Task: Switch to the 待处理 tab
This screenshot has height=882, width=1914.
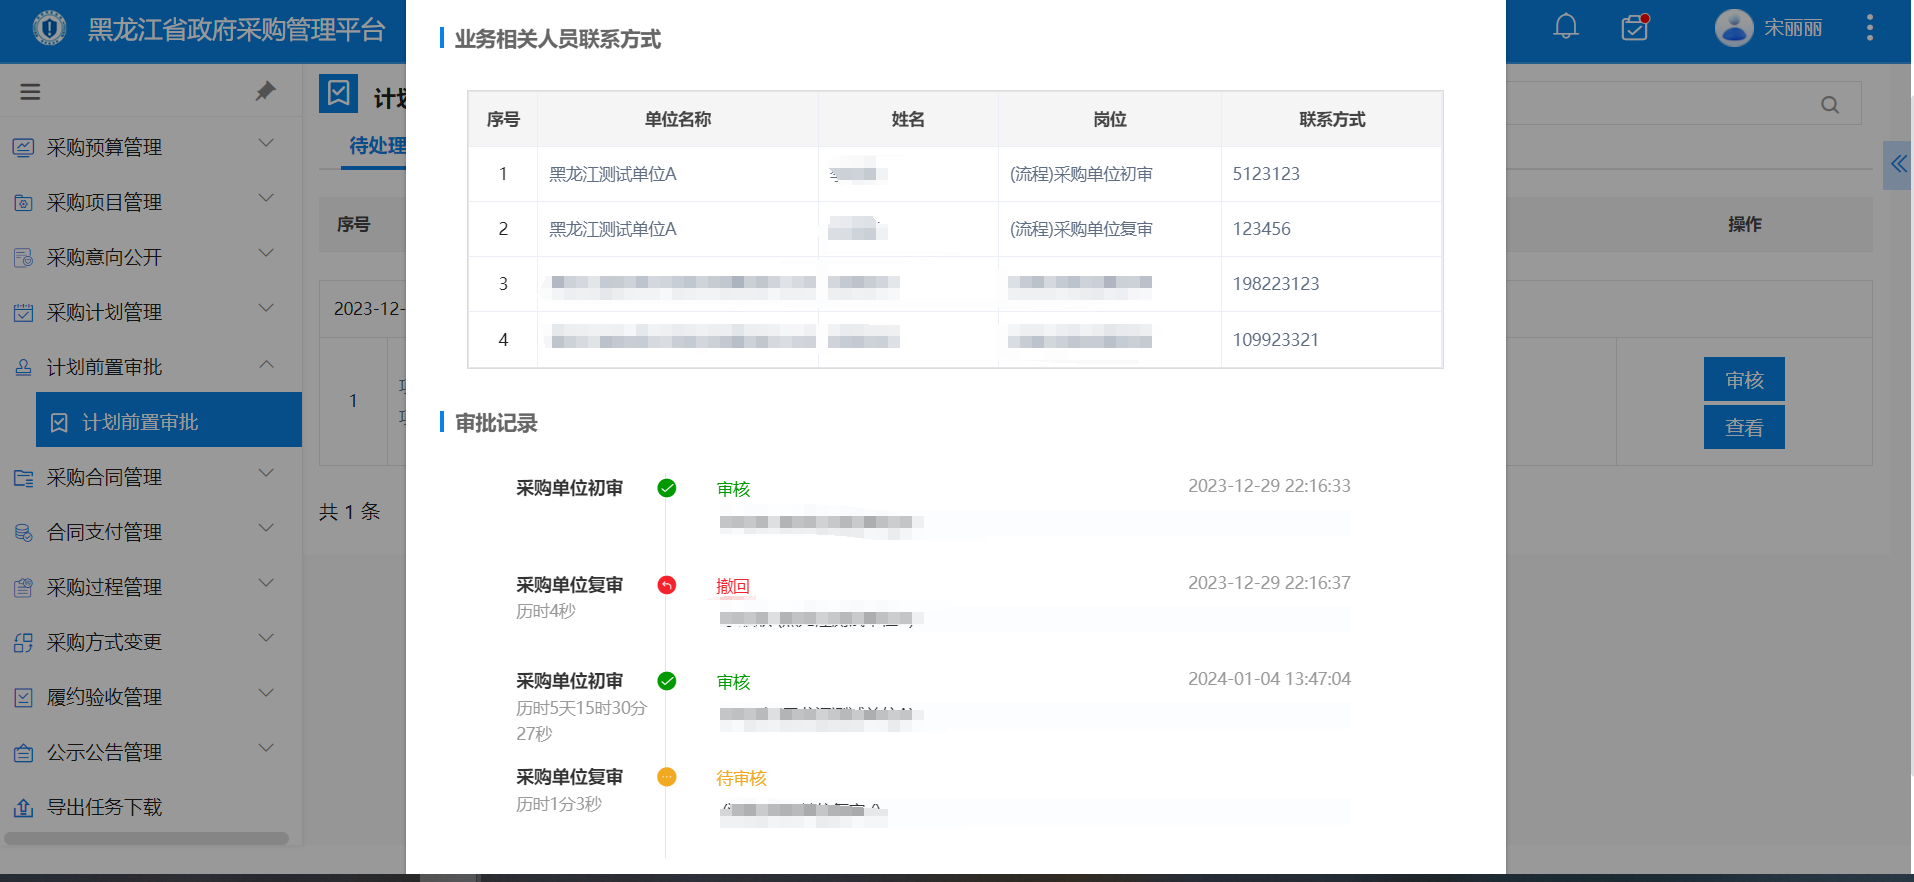Action: [377, 146]
